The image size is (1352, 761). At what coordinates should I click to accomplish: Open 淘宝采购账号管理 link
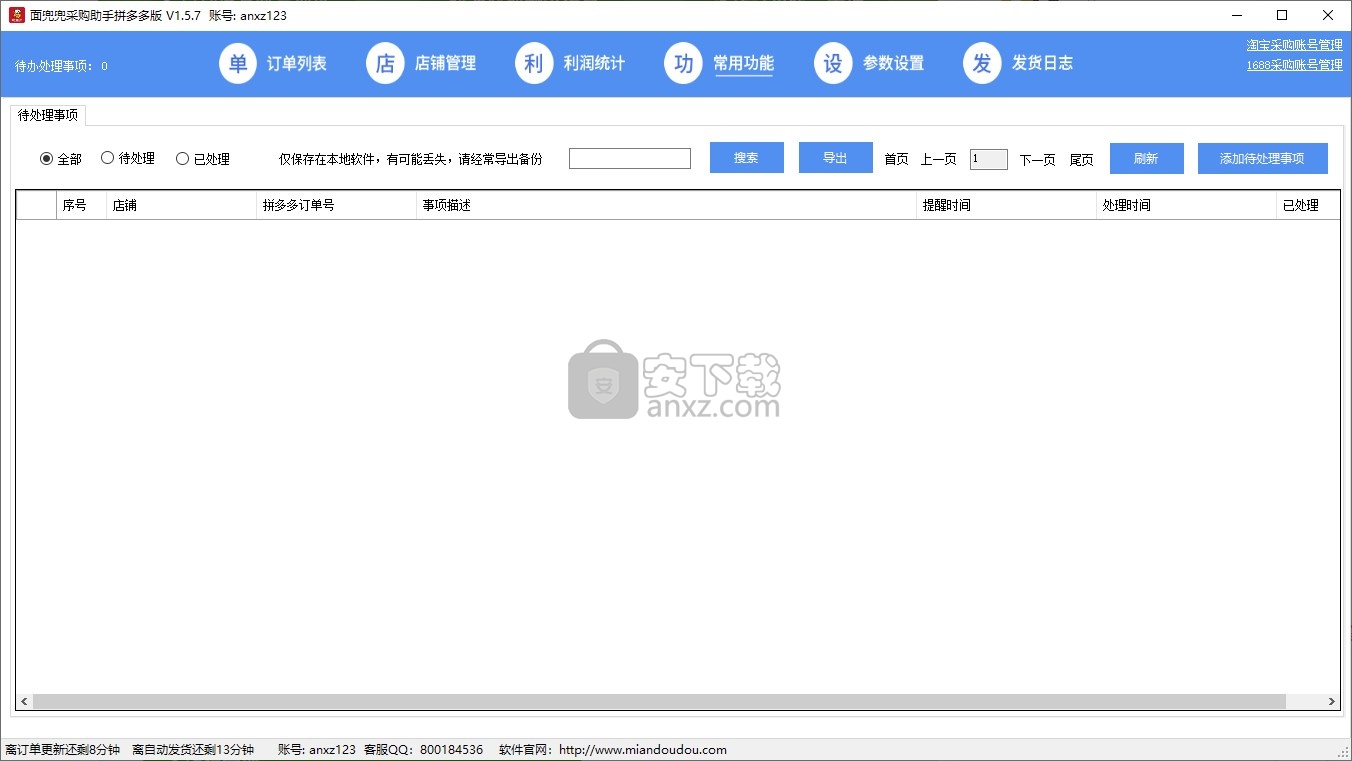pos(1294,45)
